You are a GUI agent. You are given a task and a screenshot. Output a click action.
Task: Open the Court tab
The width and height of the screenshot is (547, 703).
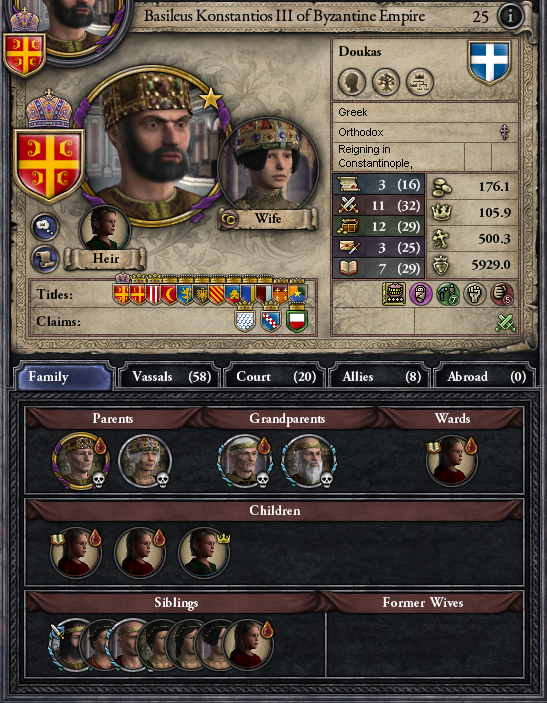[x=275, y=376]
